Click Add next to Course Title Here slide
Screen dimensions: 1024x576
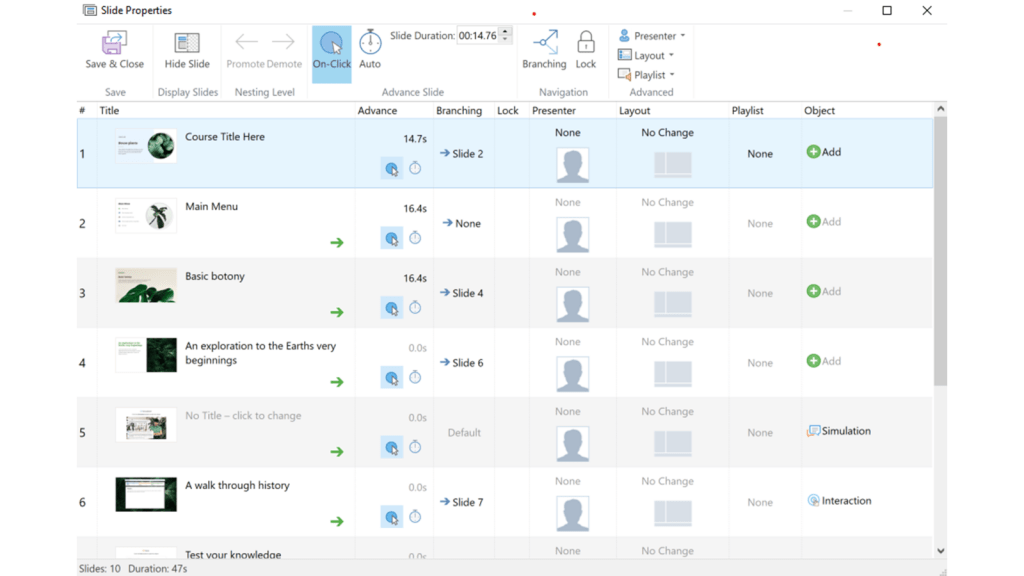click(822, 153)
